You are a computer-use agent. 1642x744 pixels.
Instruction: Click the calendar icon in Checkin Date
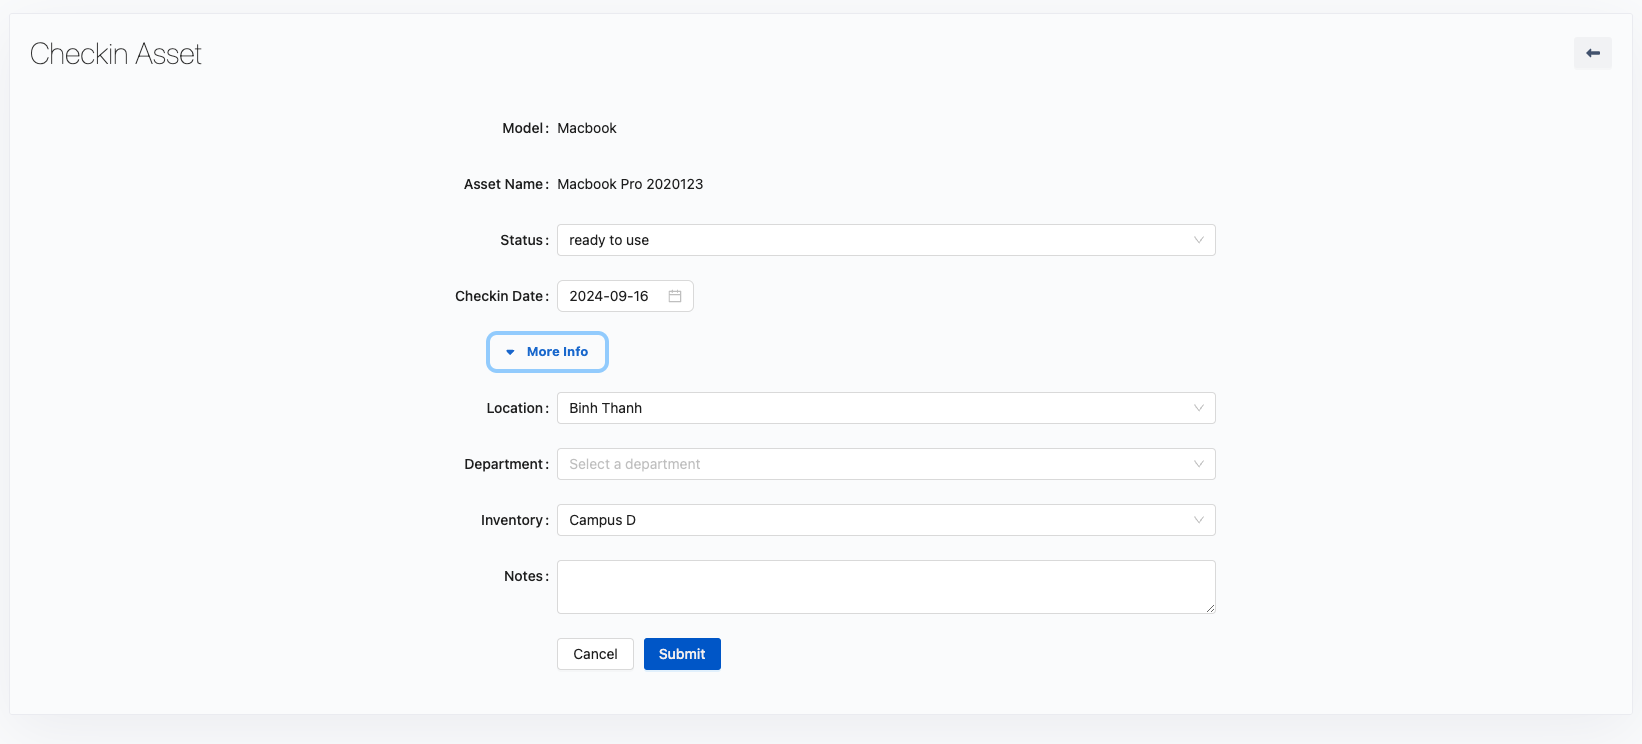[x=675, y=296]
